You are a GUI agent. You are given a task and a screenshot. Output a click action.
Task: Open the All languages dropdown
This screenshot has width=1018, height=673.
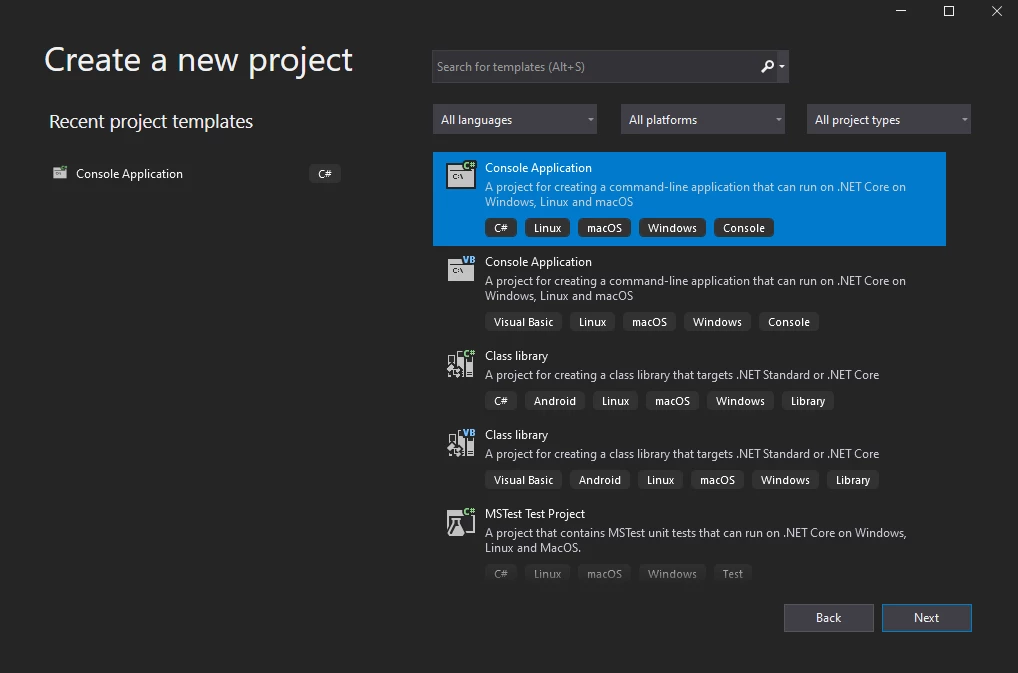point(514,120)
